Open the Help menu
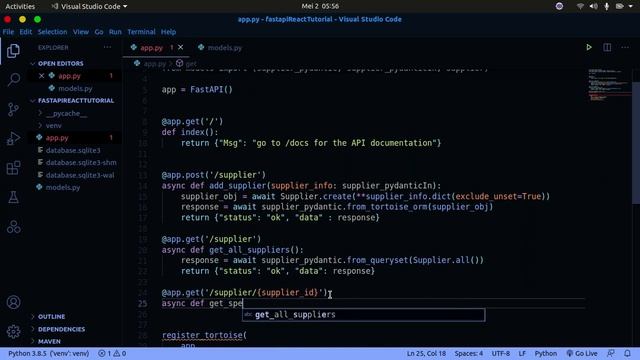The height and width of the screenshot is (360, 640). [168, 32]
